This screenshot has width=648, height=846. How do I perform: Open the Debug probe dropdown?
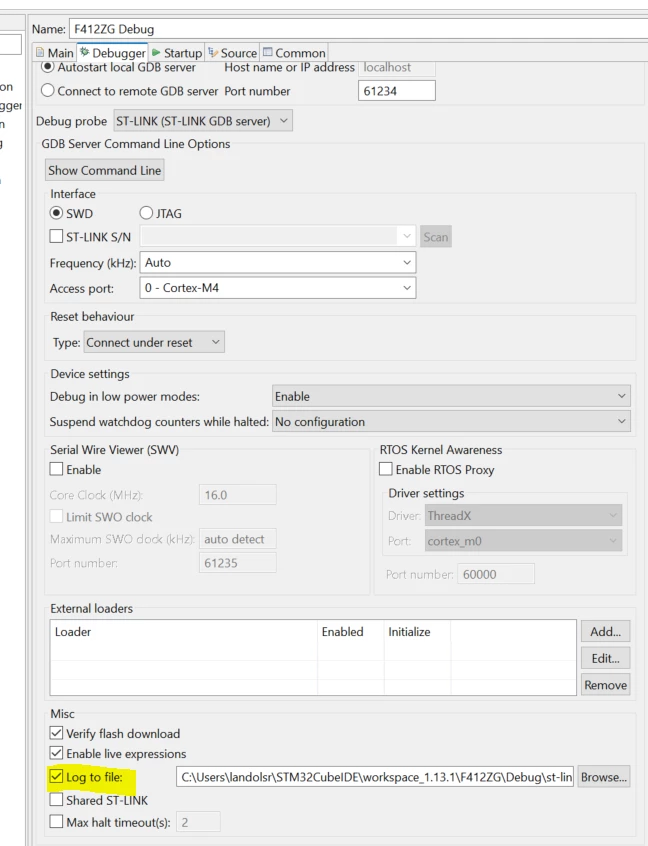click(203, 121)
